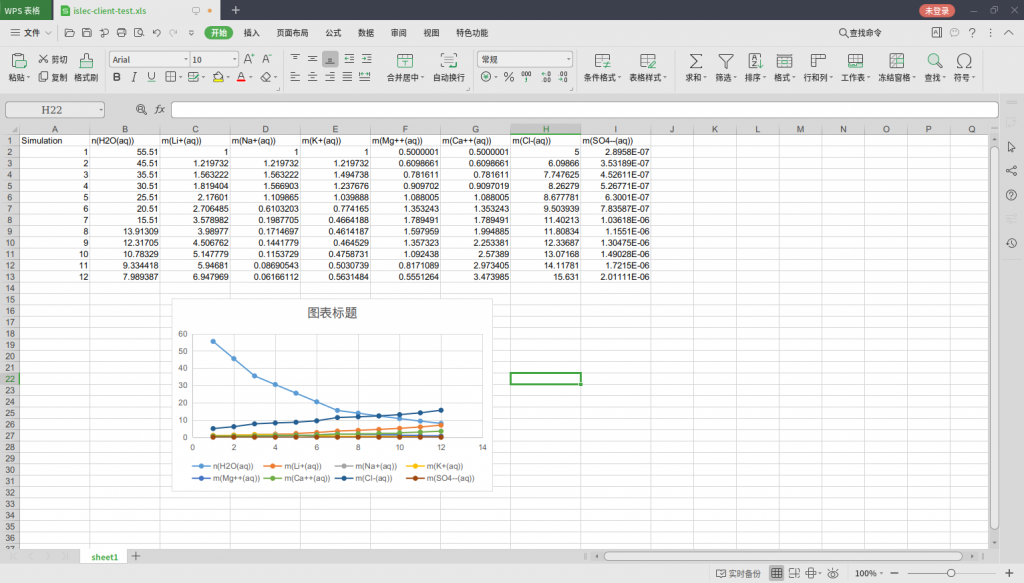Click the formula bar input field
Screen dimensions: 1024x583
[x=584, y=110]
